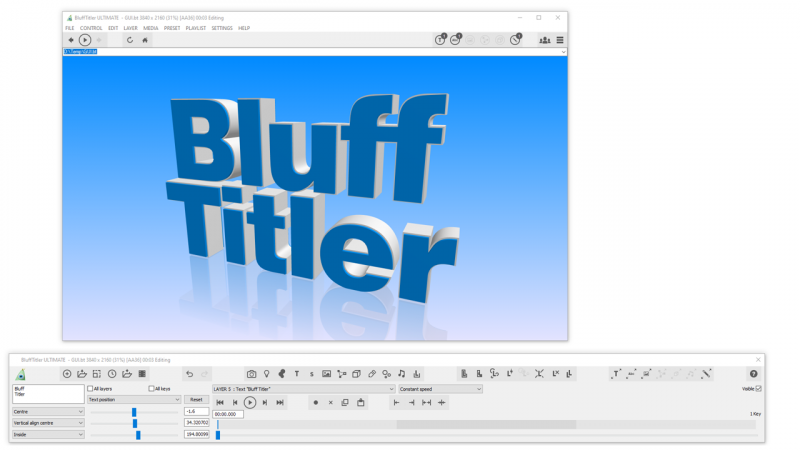Open the LAYER 5 Text layer selector
The width and height of the screenshot is (800, 450).
[x=304, y=389]
